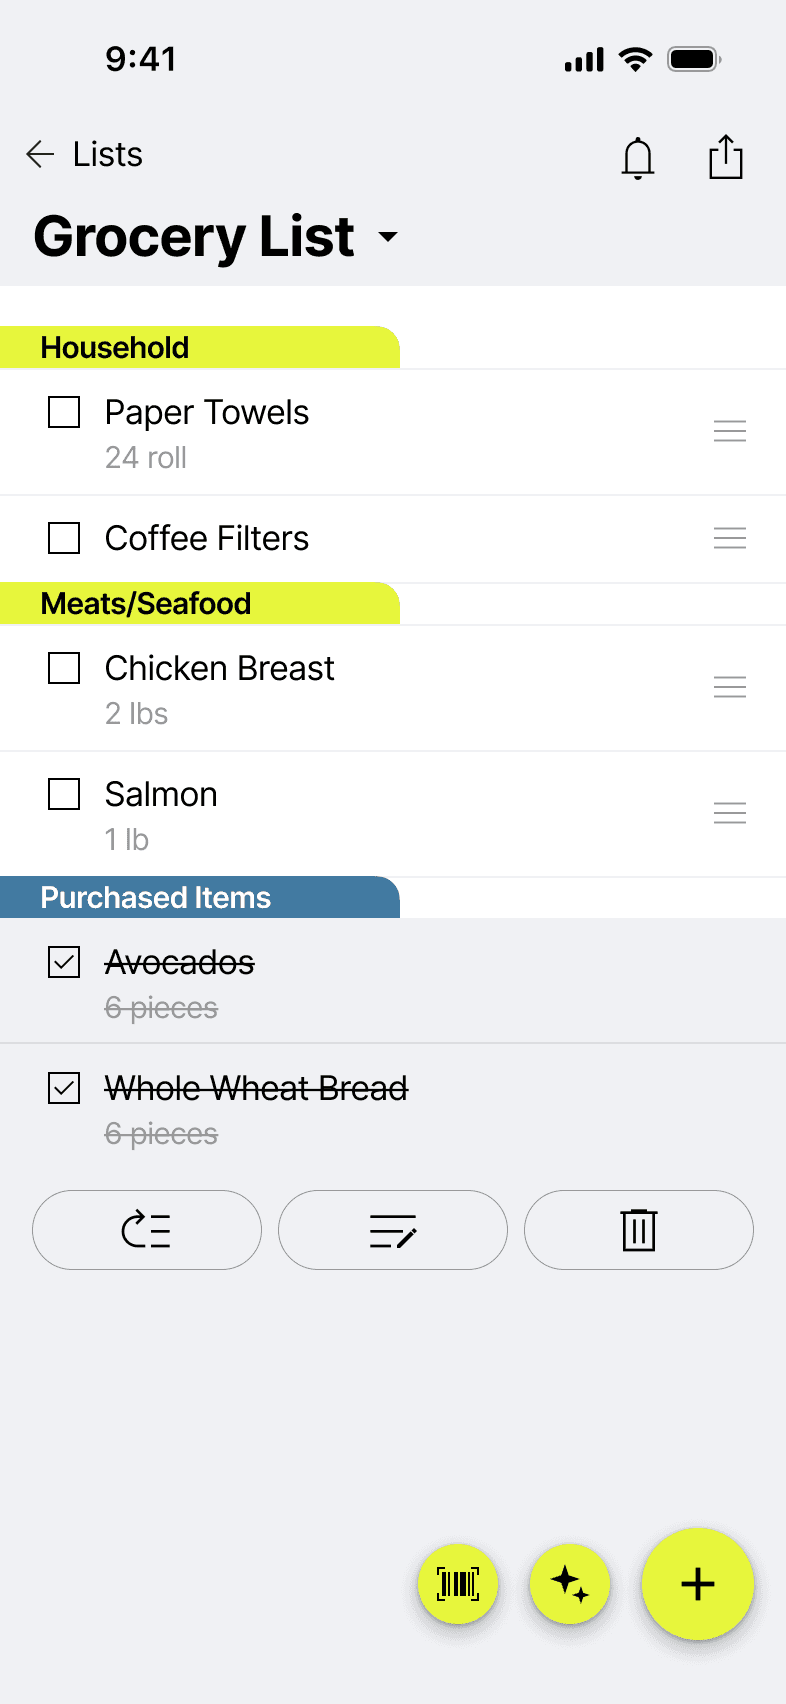This screenshot has height=1704, width=786.
Task: Uncheck the Avocados item
Action: (x=64, y=962)
